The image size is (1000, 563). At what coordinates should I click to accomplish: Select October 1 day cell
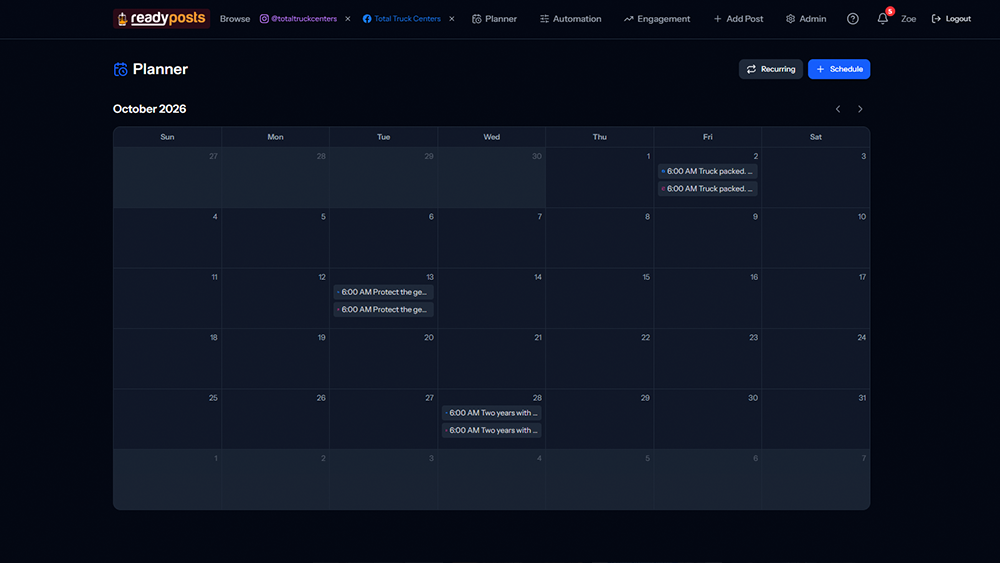pyautogui.click(x=599, y=177)
